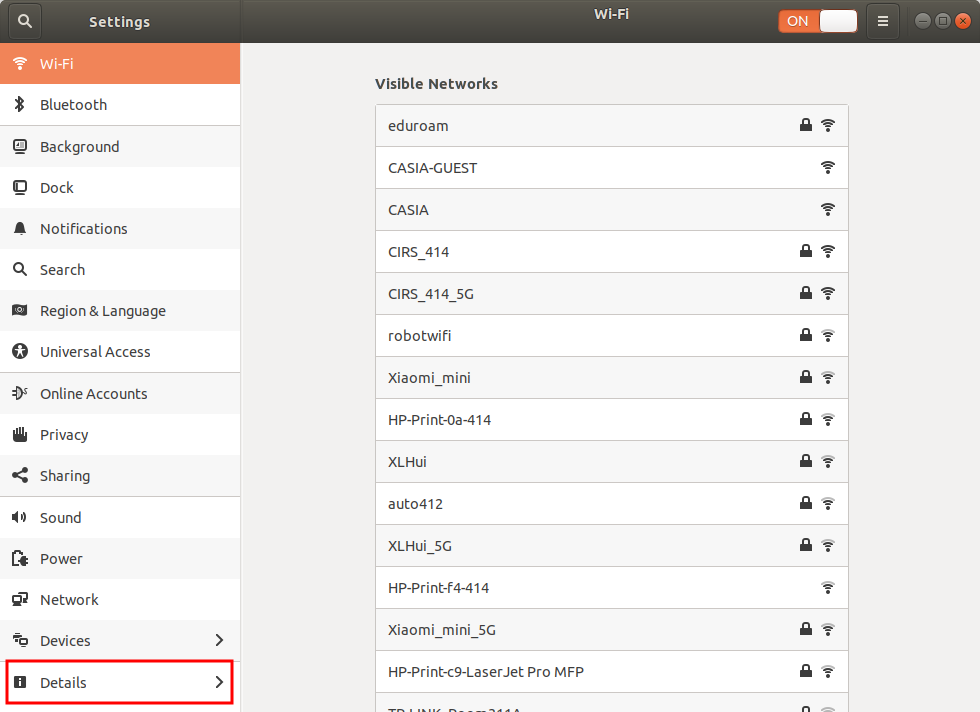The image size is (980, 712).
Task: Toggle Wi-Fi power in the title bar
Action: click(x=818, y=20)
